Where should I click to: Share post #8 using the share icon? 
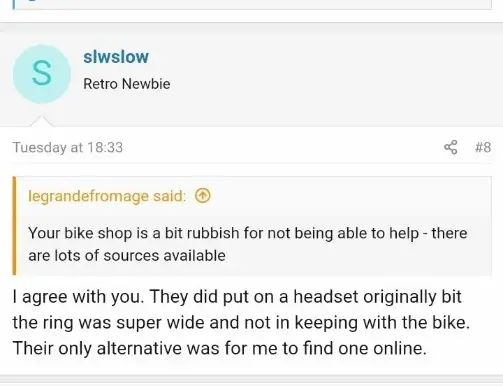click(451, 147)
